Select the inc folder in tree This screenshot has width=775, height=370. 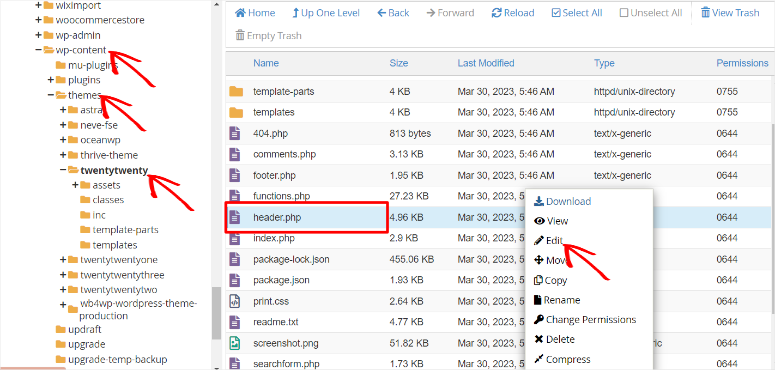pyautogui.click(x=92, y=215)
